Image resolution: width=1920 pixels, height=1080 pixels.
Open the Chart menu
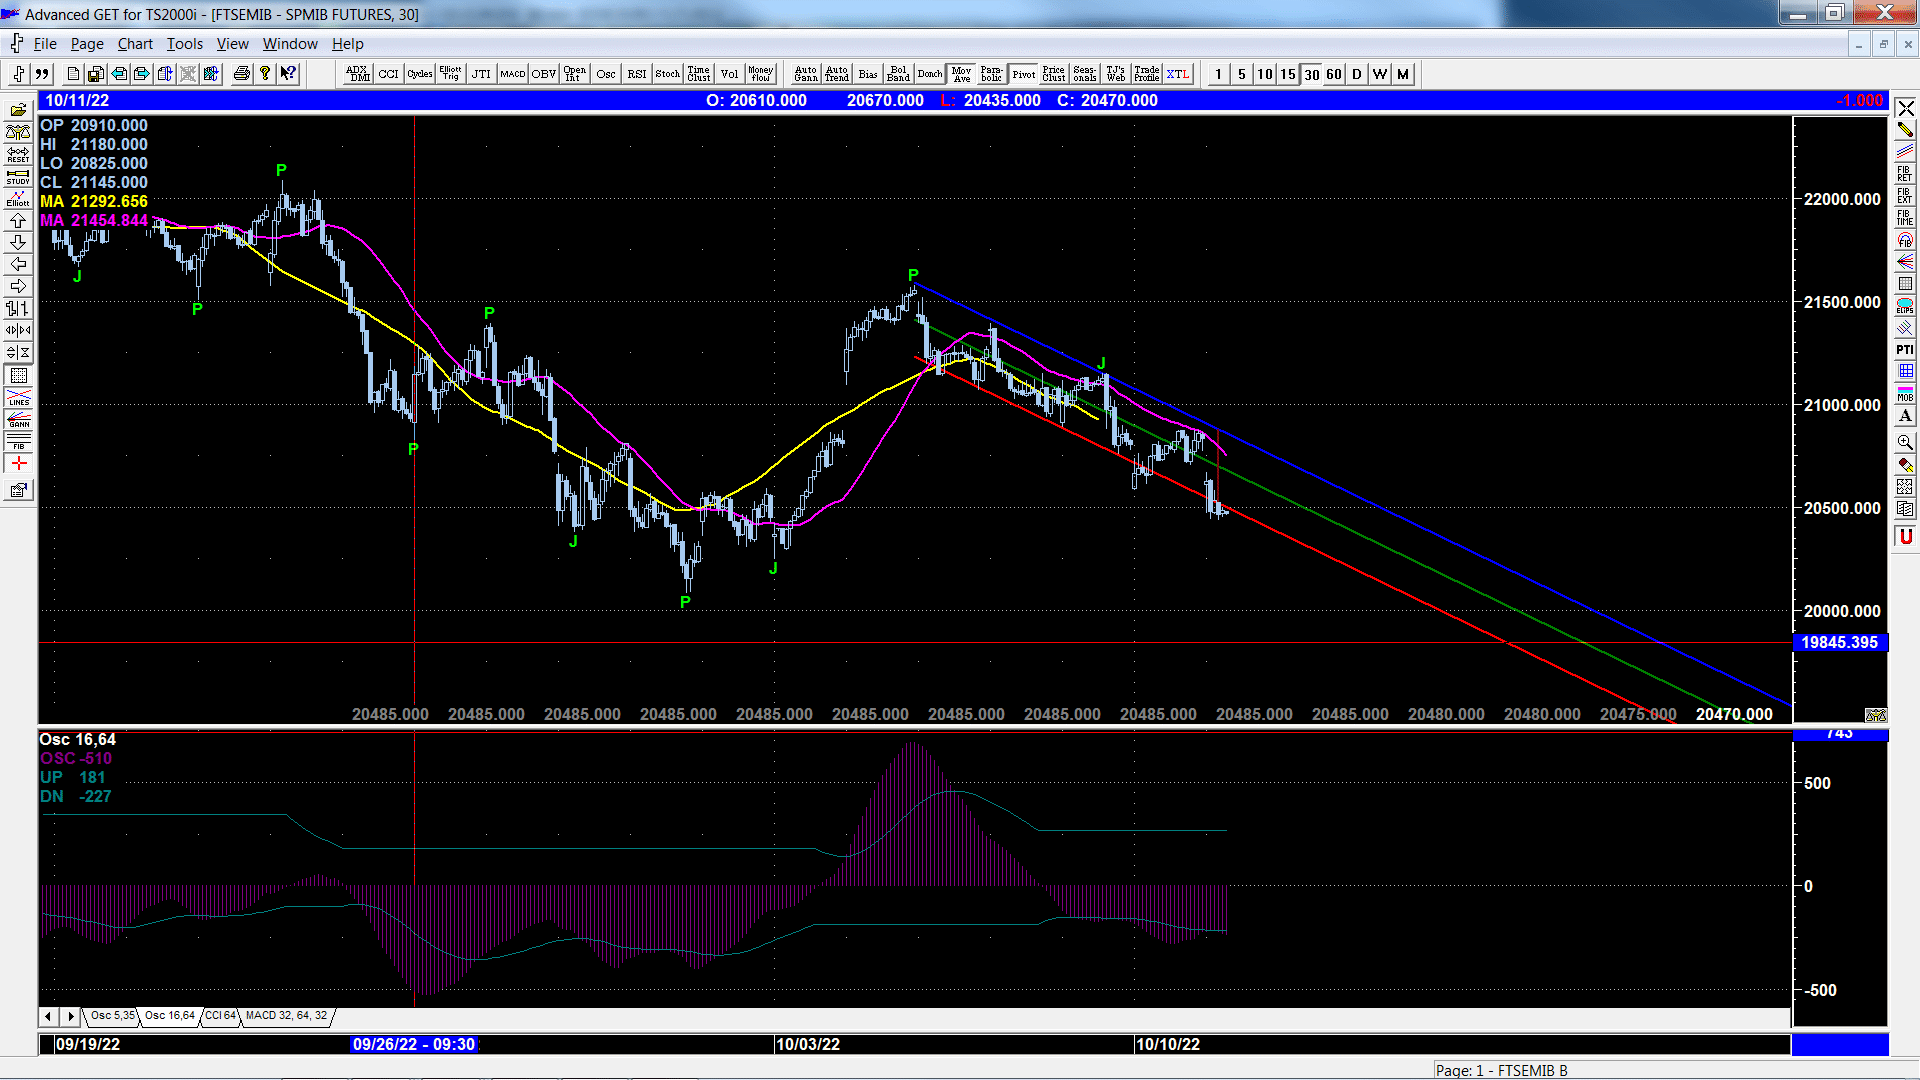click(x=135, y=44)
